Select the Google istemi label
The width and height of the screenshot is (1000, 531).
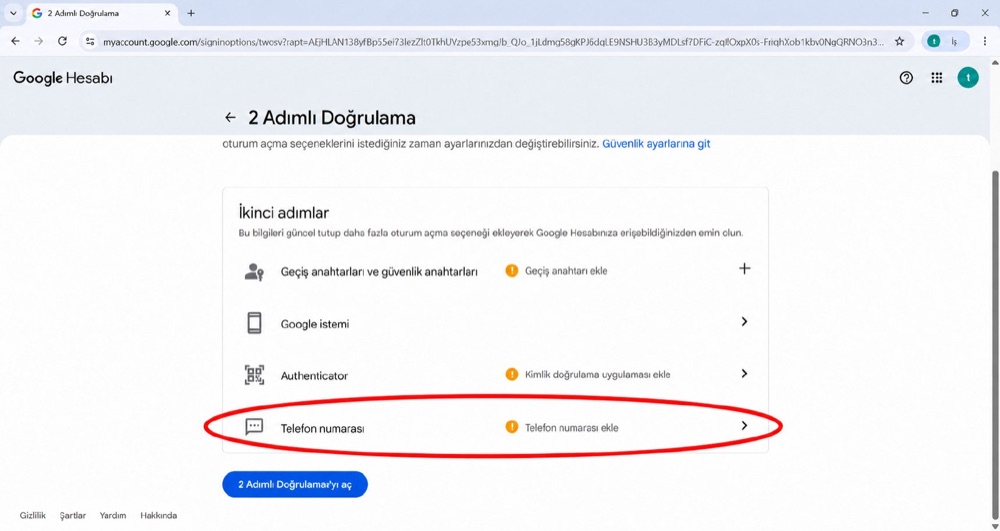(315, 324)
